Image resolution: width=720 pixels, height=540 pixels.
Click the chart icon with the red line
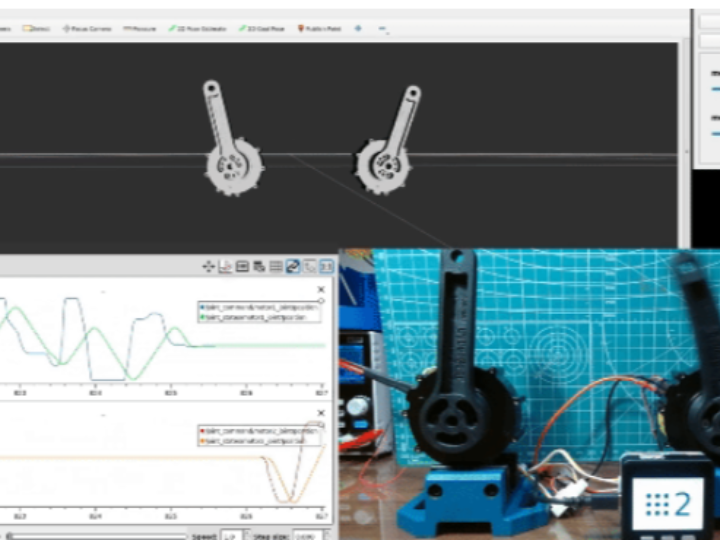pyautogui.click(x=226, y=266)
